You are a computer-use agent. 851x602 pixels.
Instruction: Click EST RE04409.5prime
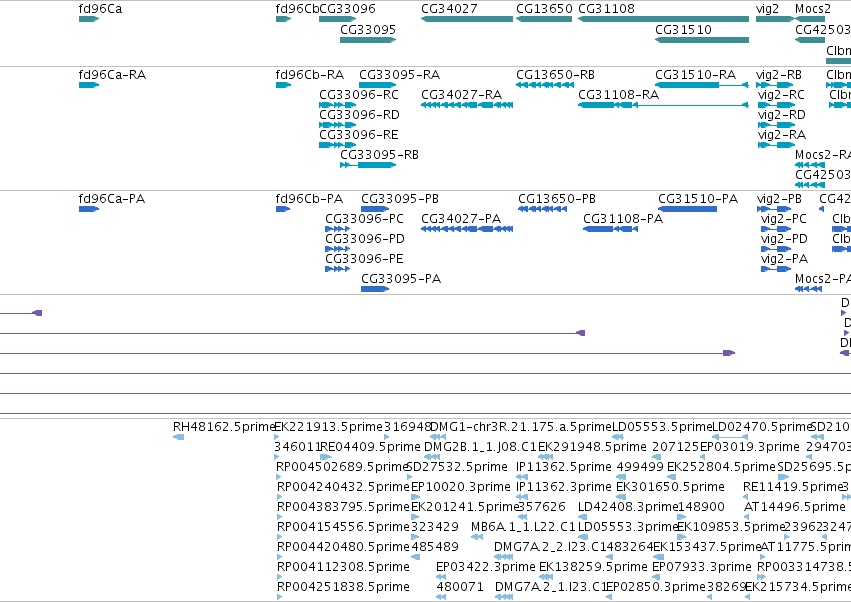326,457
